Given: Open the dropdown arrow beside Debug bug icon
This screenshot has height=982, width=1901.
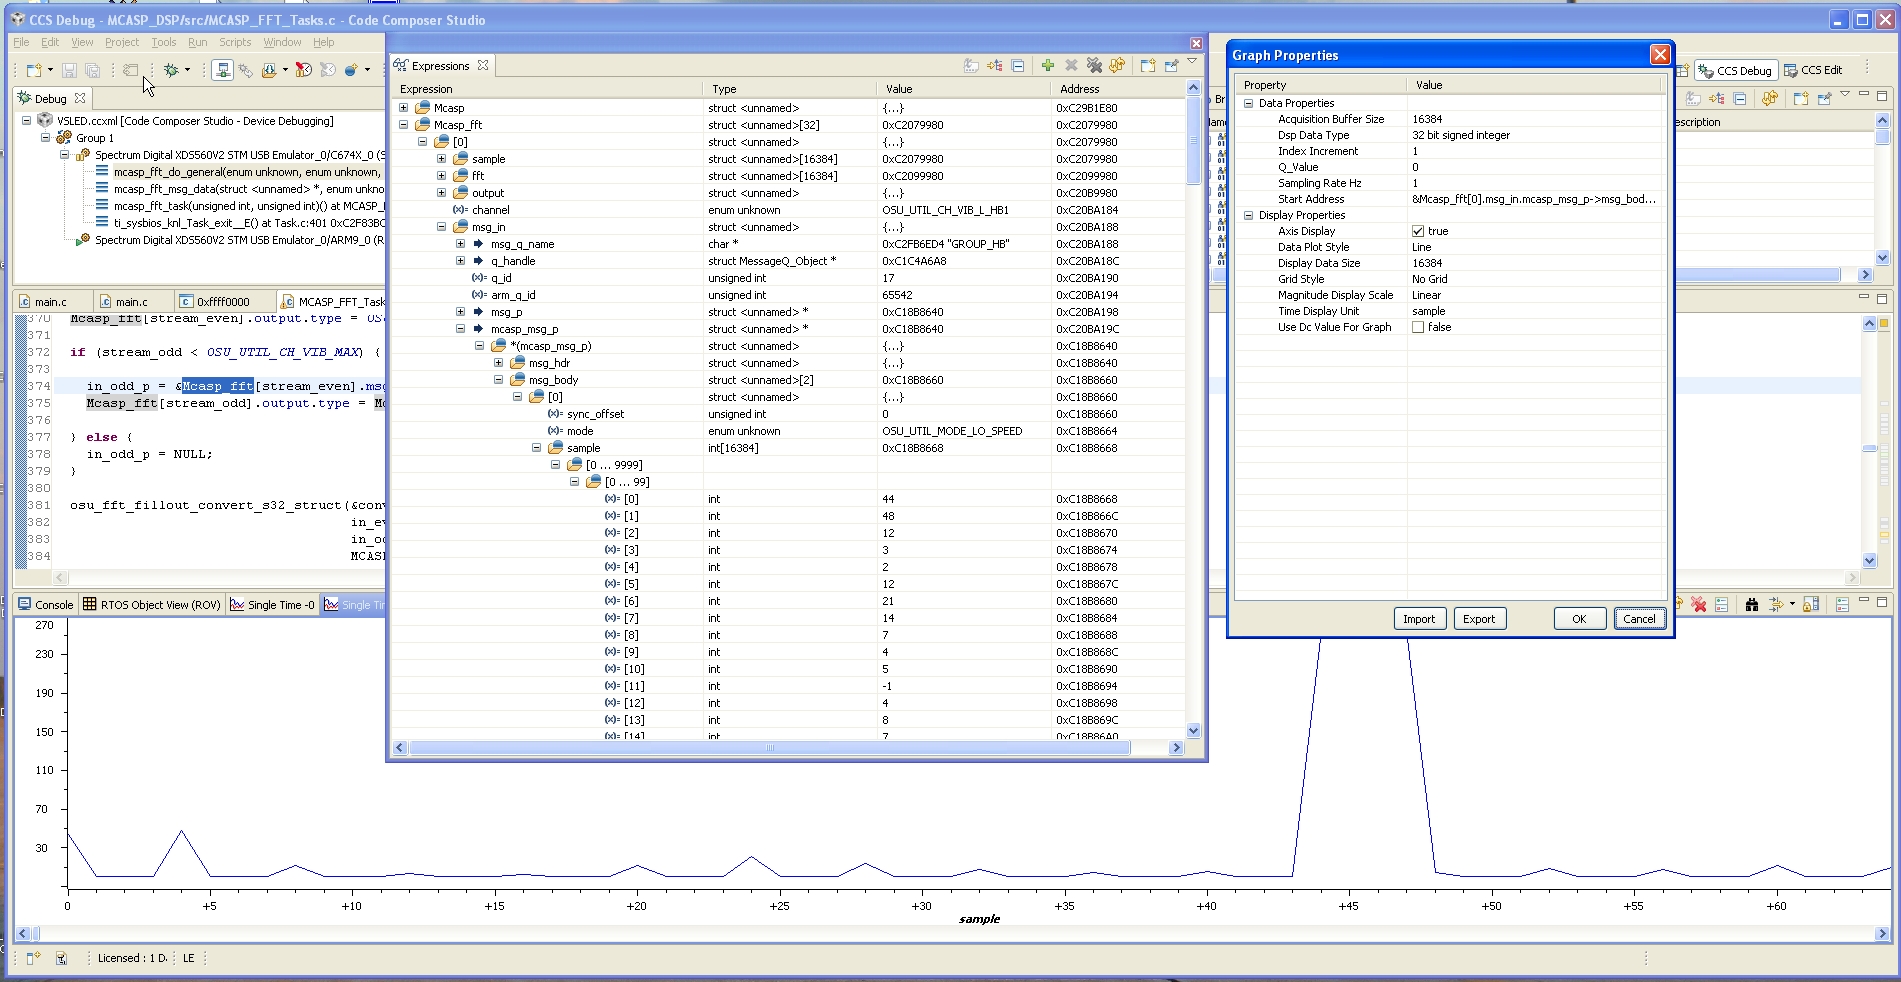Looking at the screenshot, I should point(187,70).
